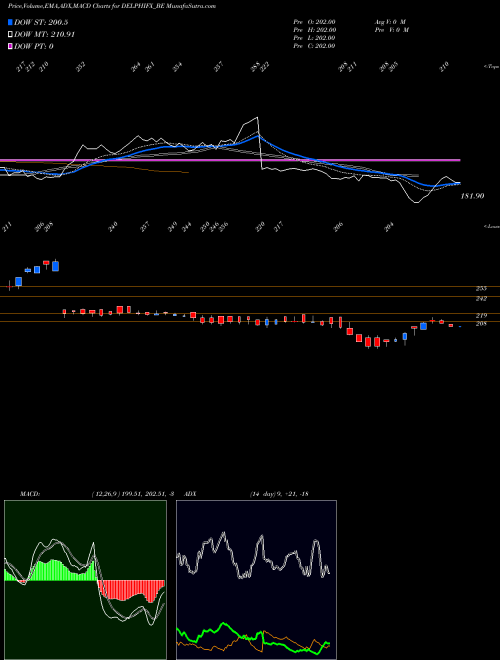Image resolution: width=500 pixels, height=660 pixels.
Task: Open the ADX indicator chart panel
Action: (x=256, y=580)
